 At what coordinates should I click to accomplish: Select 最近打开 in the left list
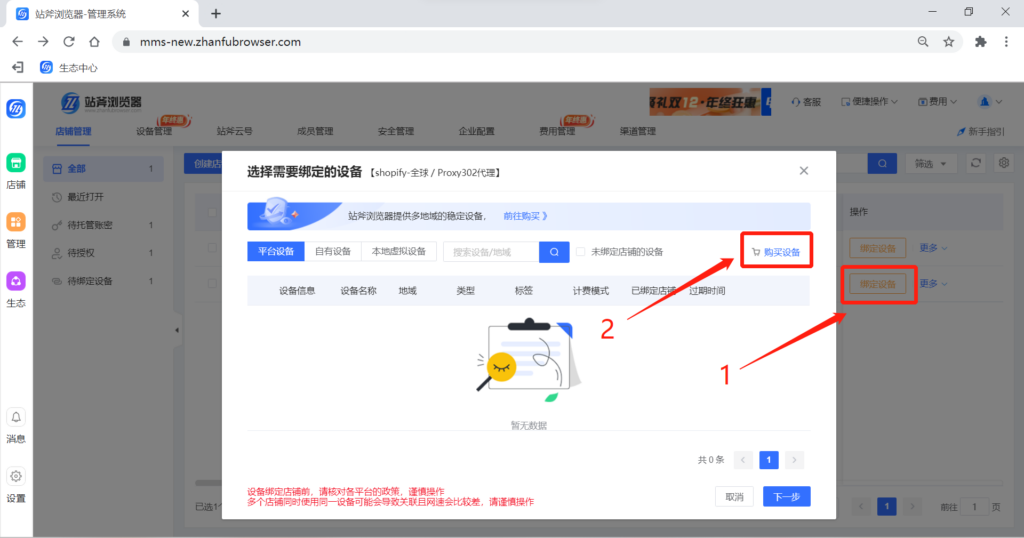coord(103,197)
